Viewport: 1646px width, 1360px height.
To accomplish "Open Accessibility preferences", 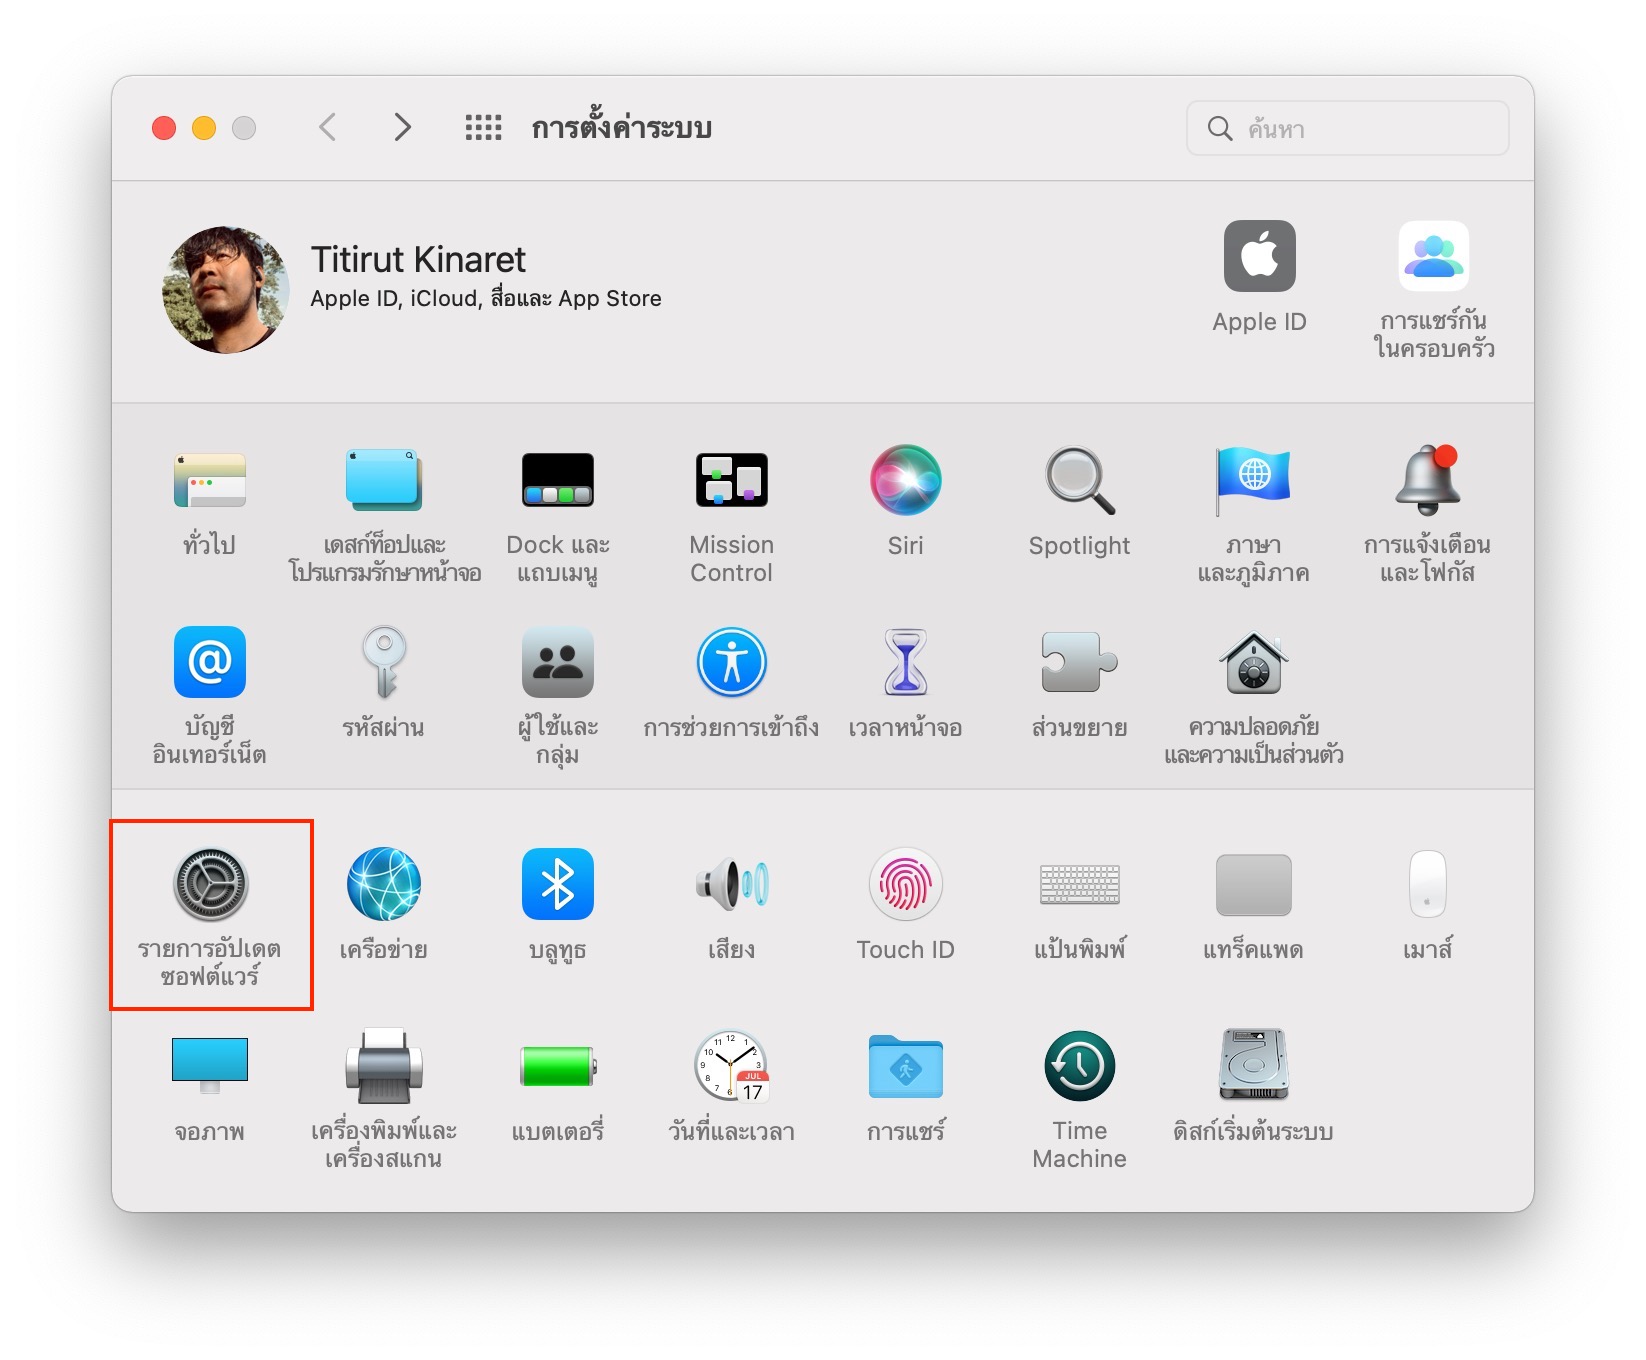I will coord(731,664).
